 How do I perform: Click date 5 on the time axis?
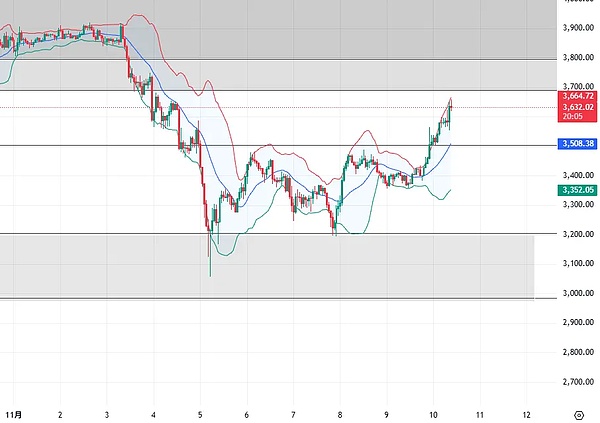click(200, 412)
